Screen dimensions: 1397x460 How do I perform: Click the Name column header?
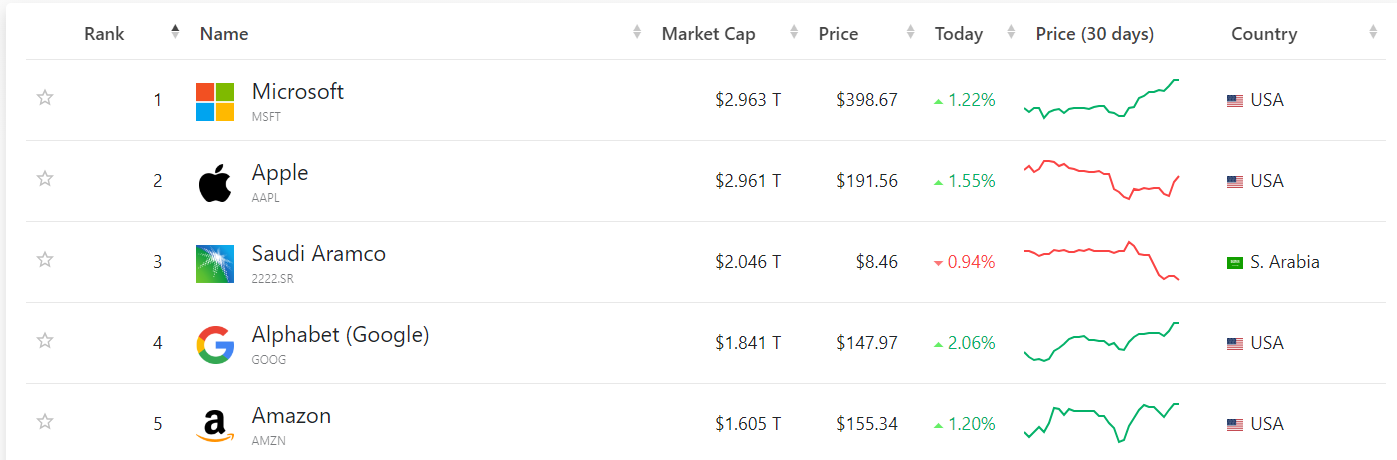pyautogui.click(x=224, y=34)
